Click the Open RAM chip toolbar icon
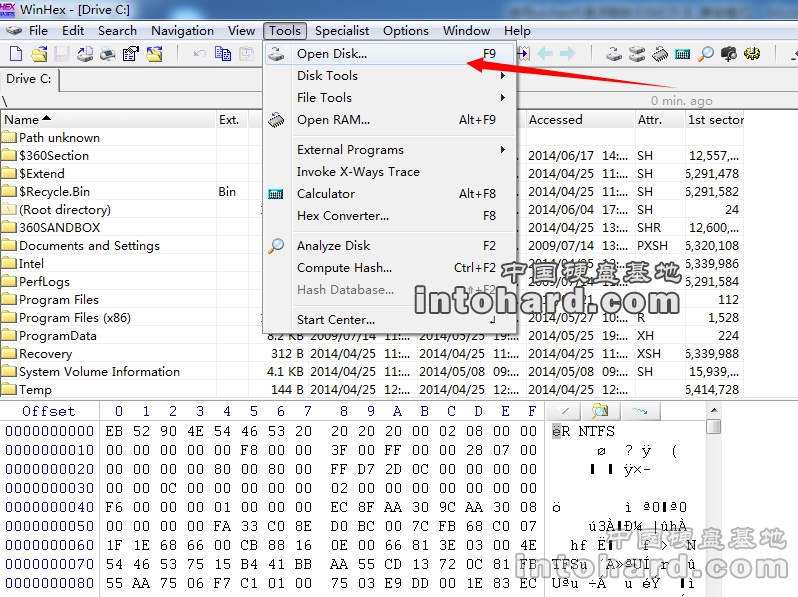 (660, 53)
